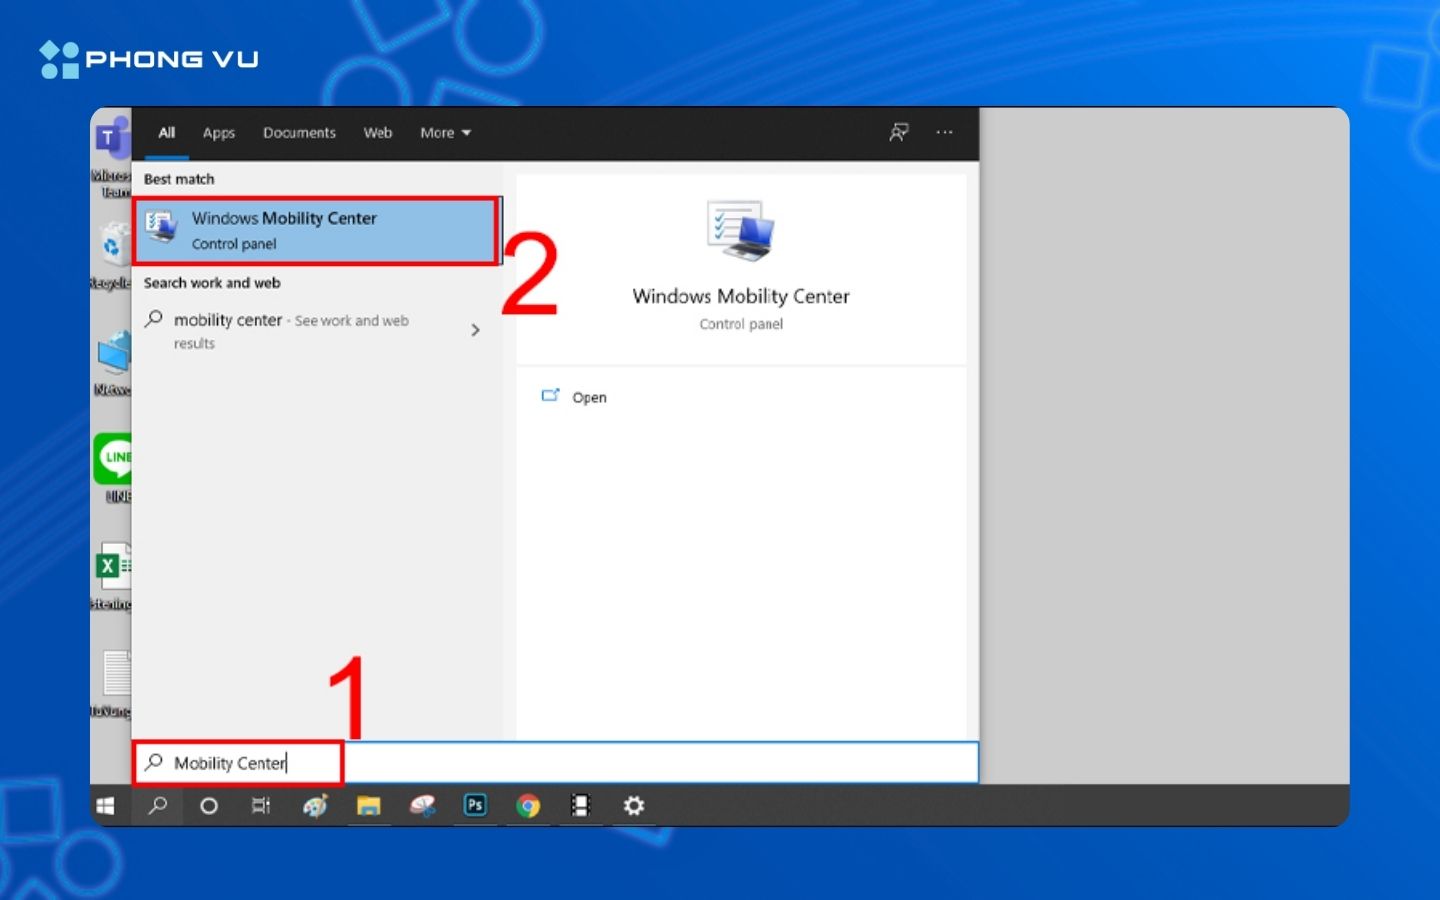This screenshot has height=900, width=1440.
Task: Activate Cortana on the taskbar
Action: pos(209,806)
